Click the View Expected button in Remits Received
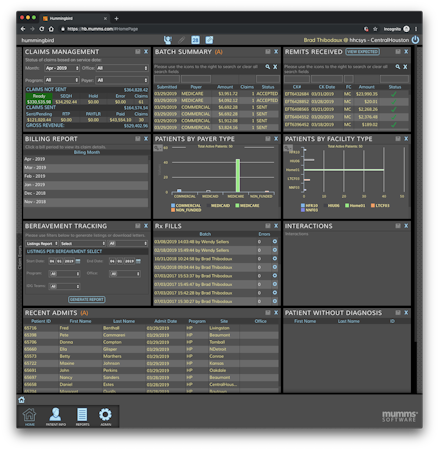Viewport: 439px width, 450px height. [362, 52]
